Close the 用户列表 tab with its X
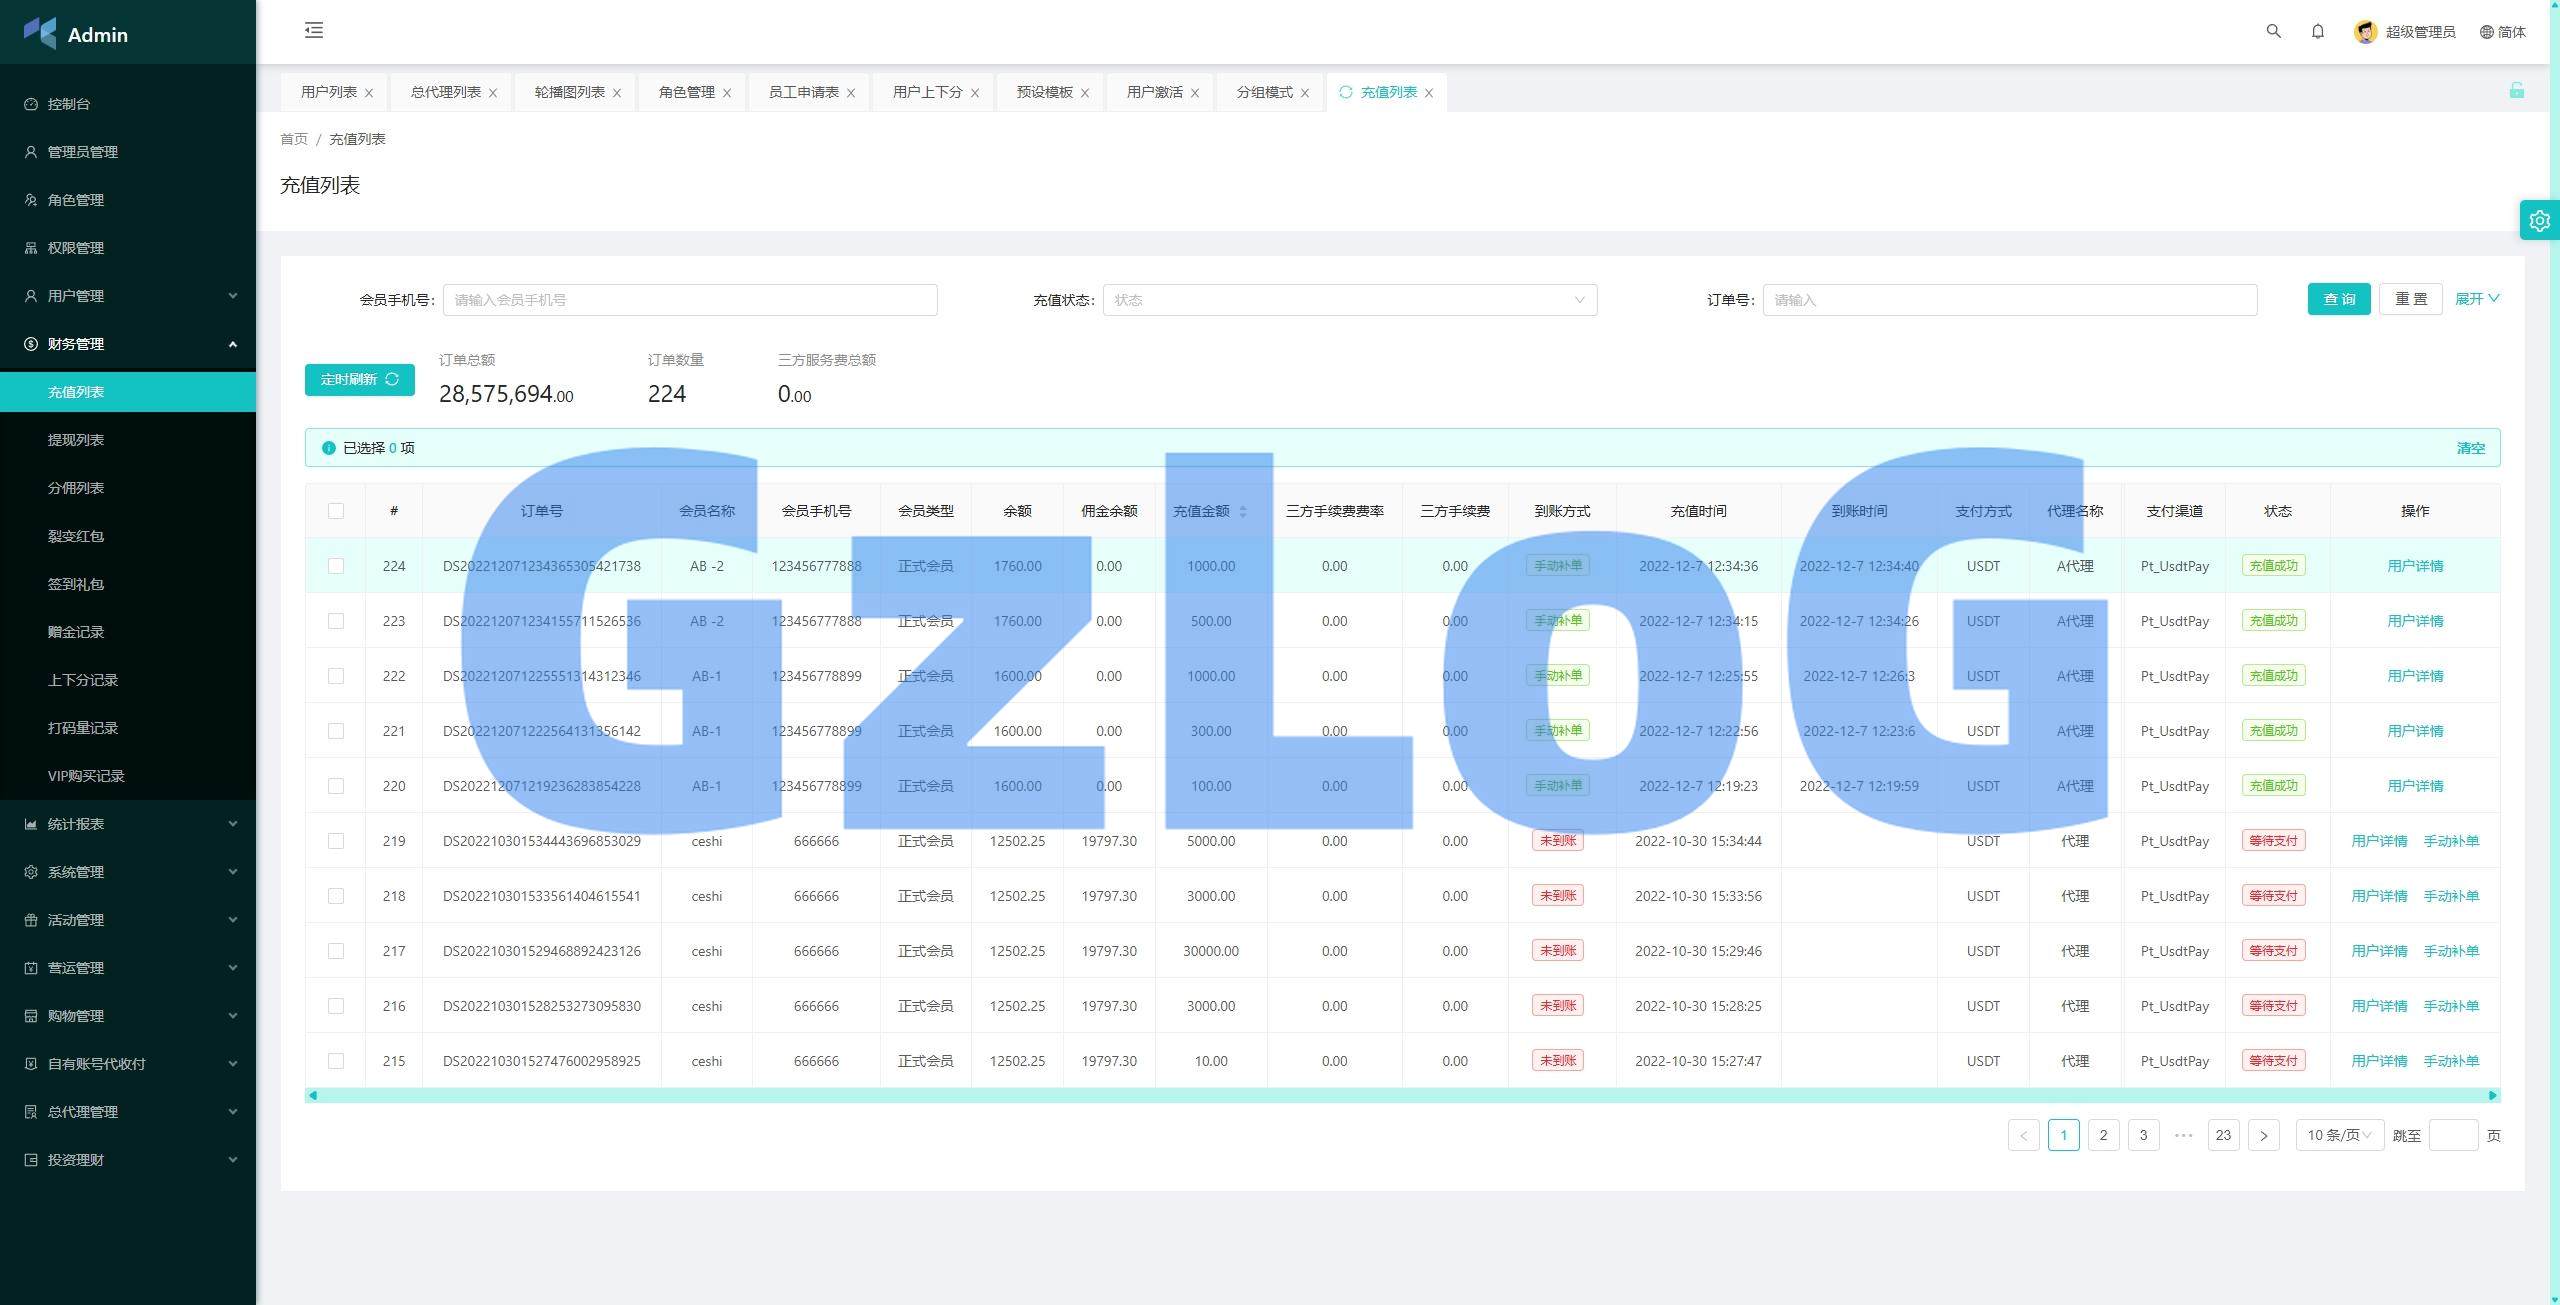2560x1305 pixels. pos(369,93)
